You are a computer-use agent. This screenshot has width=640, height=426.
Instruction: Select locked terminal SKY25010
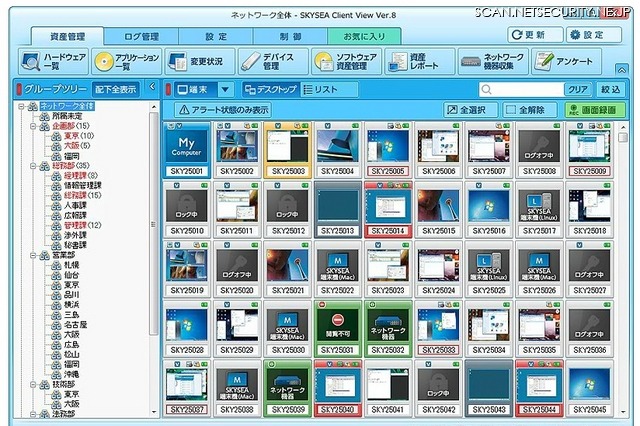pos(186,209)
